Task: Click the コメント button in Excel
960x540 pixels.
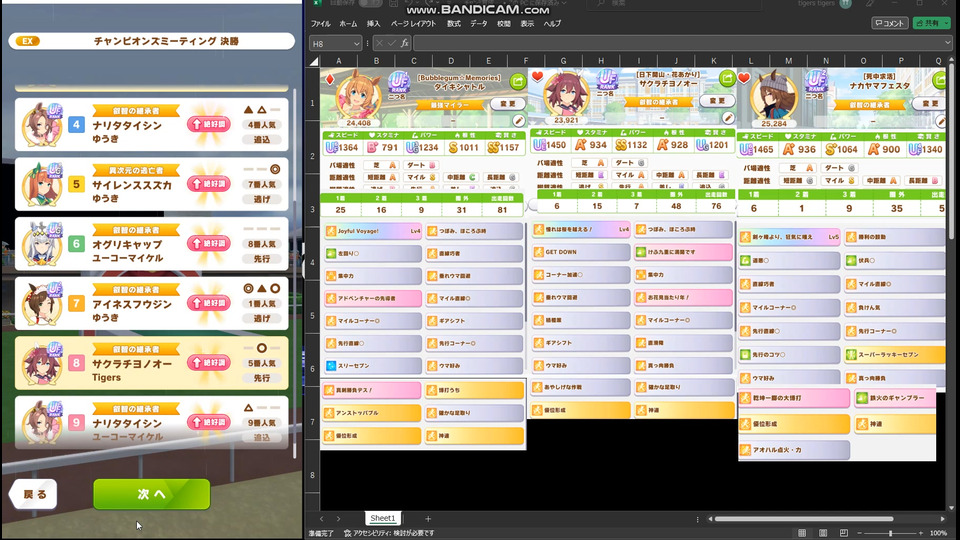Action: pyautogui.click(x=890, y=23)
